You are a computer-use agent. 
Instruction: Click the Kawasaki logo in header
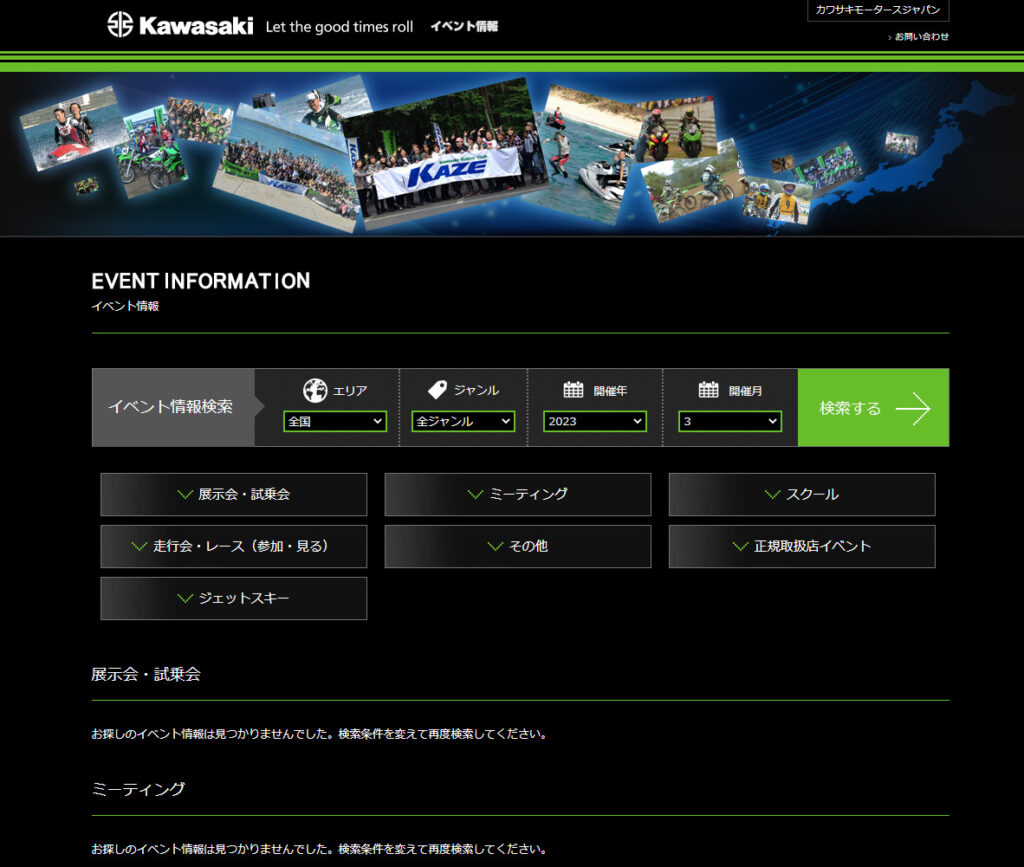pyautogui.click(x=180, y=26)
